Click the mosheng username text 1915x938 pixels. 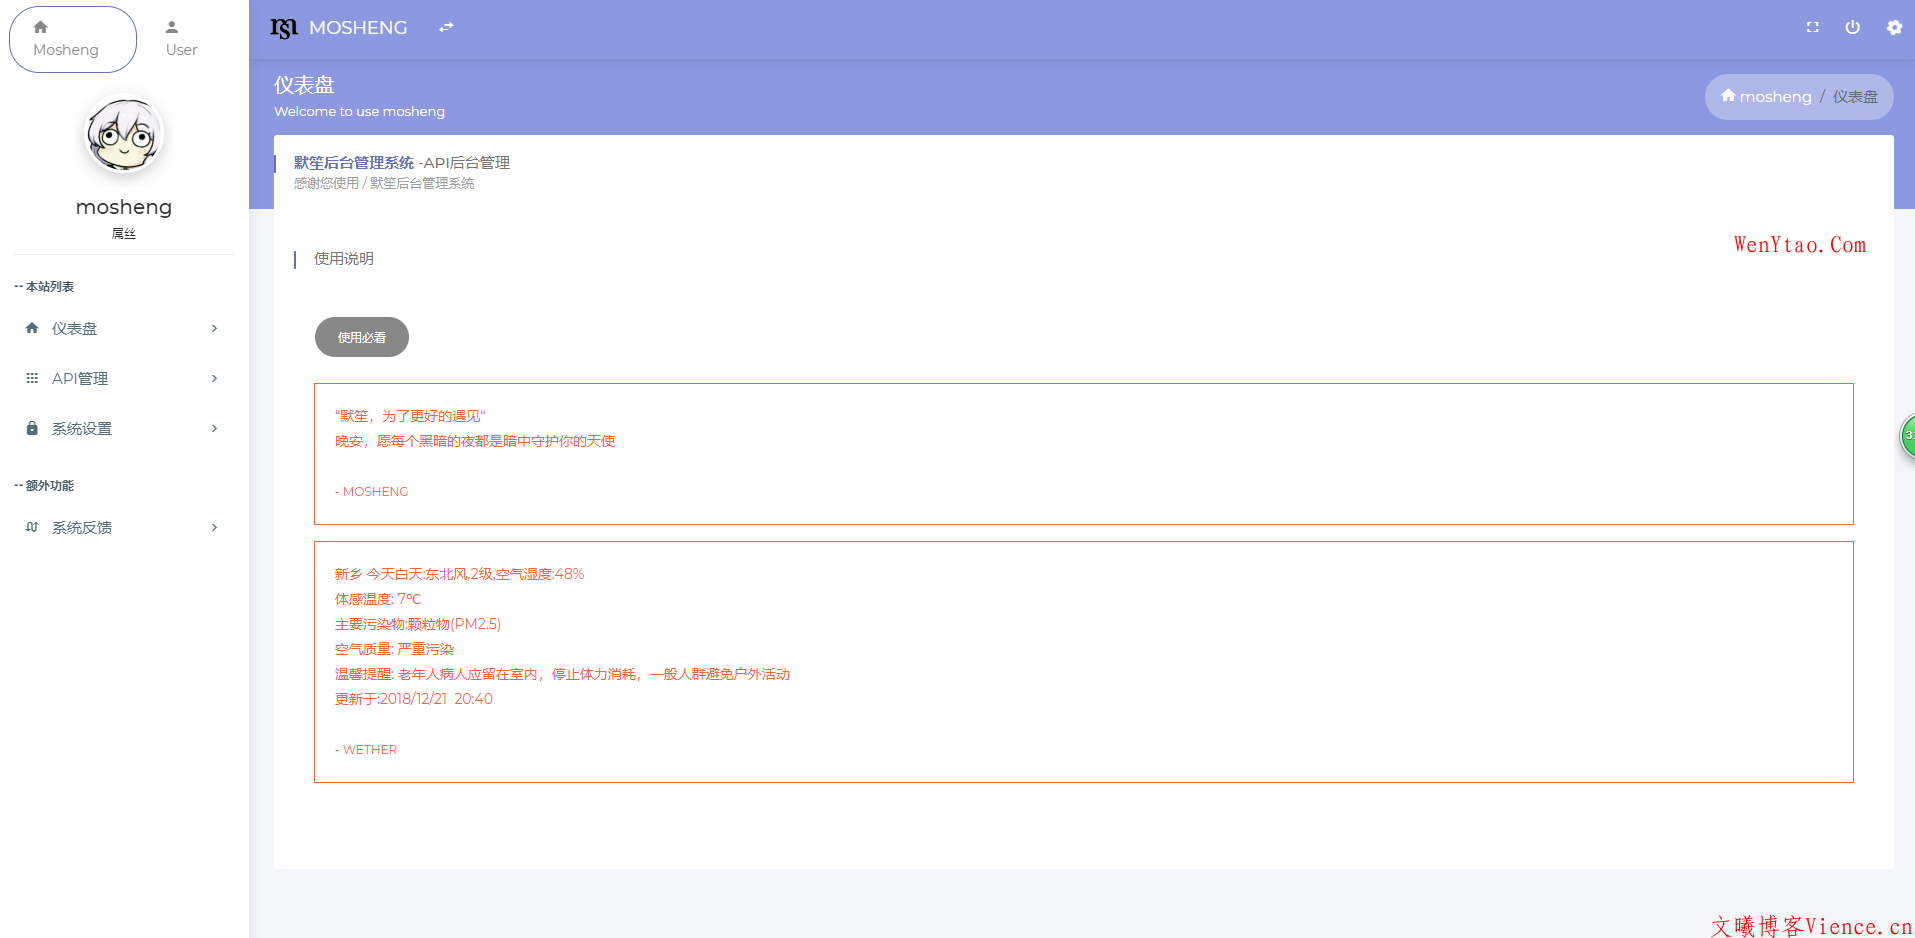click(x=124, y=207)
